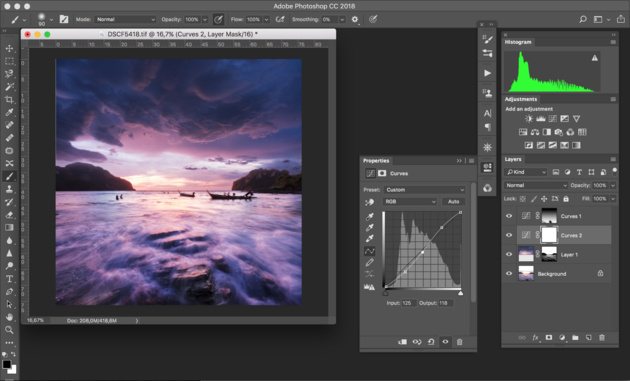Open the layer blend mode Normal dropdown
The image size is (630, 381).
click(536, 185)
